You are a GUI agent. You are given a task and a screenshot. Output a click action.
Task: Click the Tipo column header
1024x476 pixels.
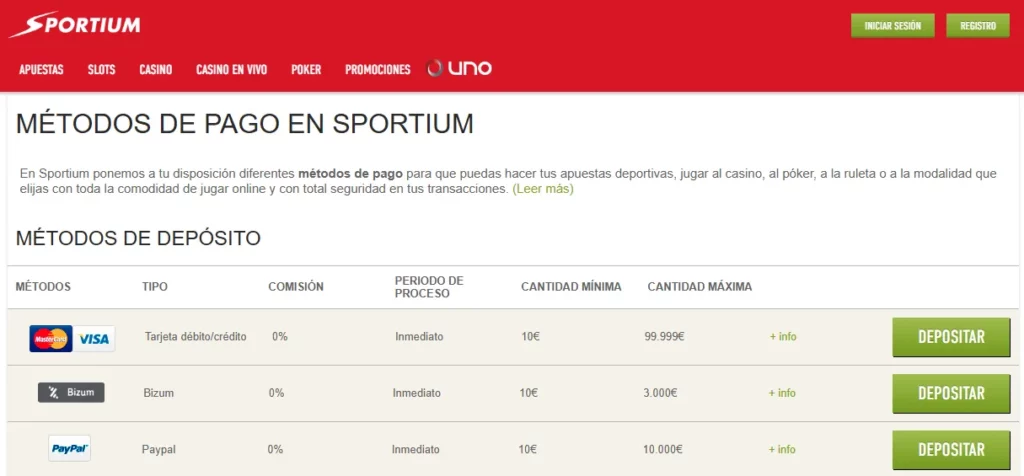point(155,287)
